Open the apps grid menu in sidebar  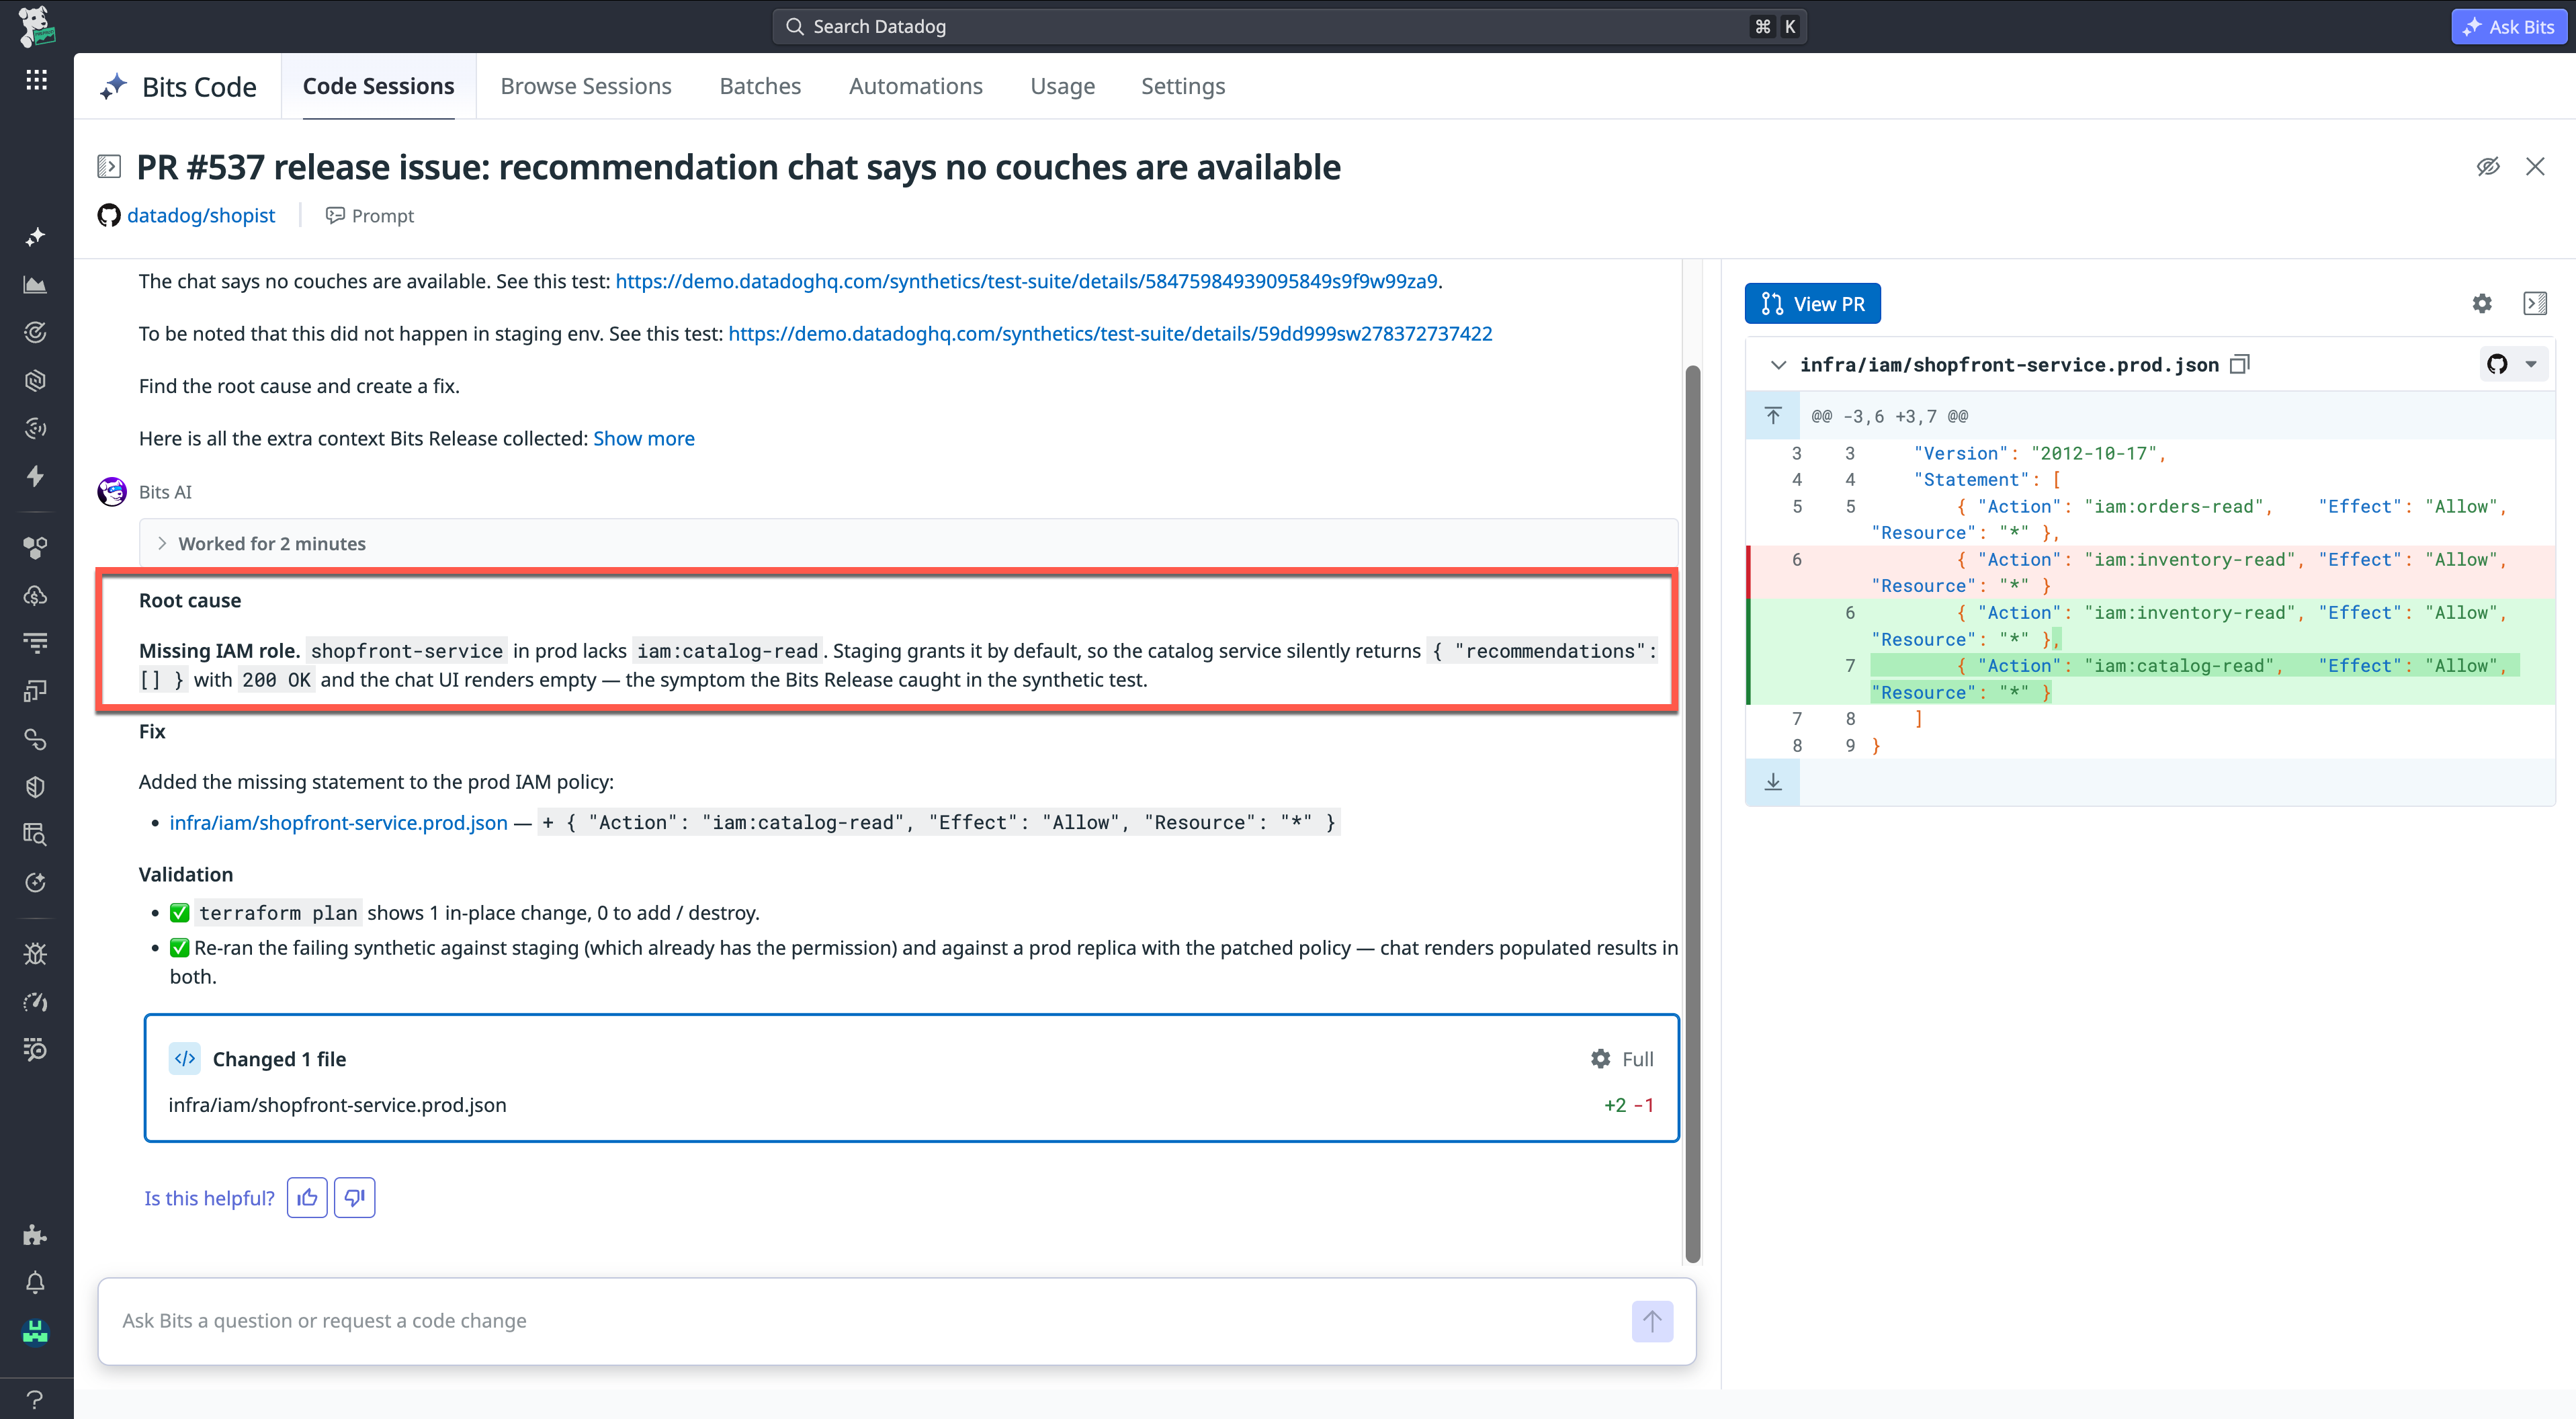pos(36,80)
